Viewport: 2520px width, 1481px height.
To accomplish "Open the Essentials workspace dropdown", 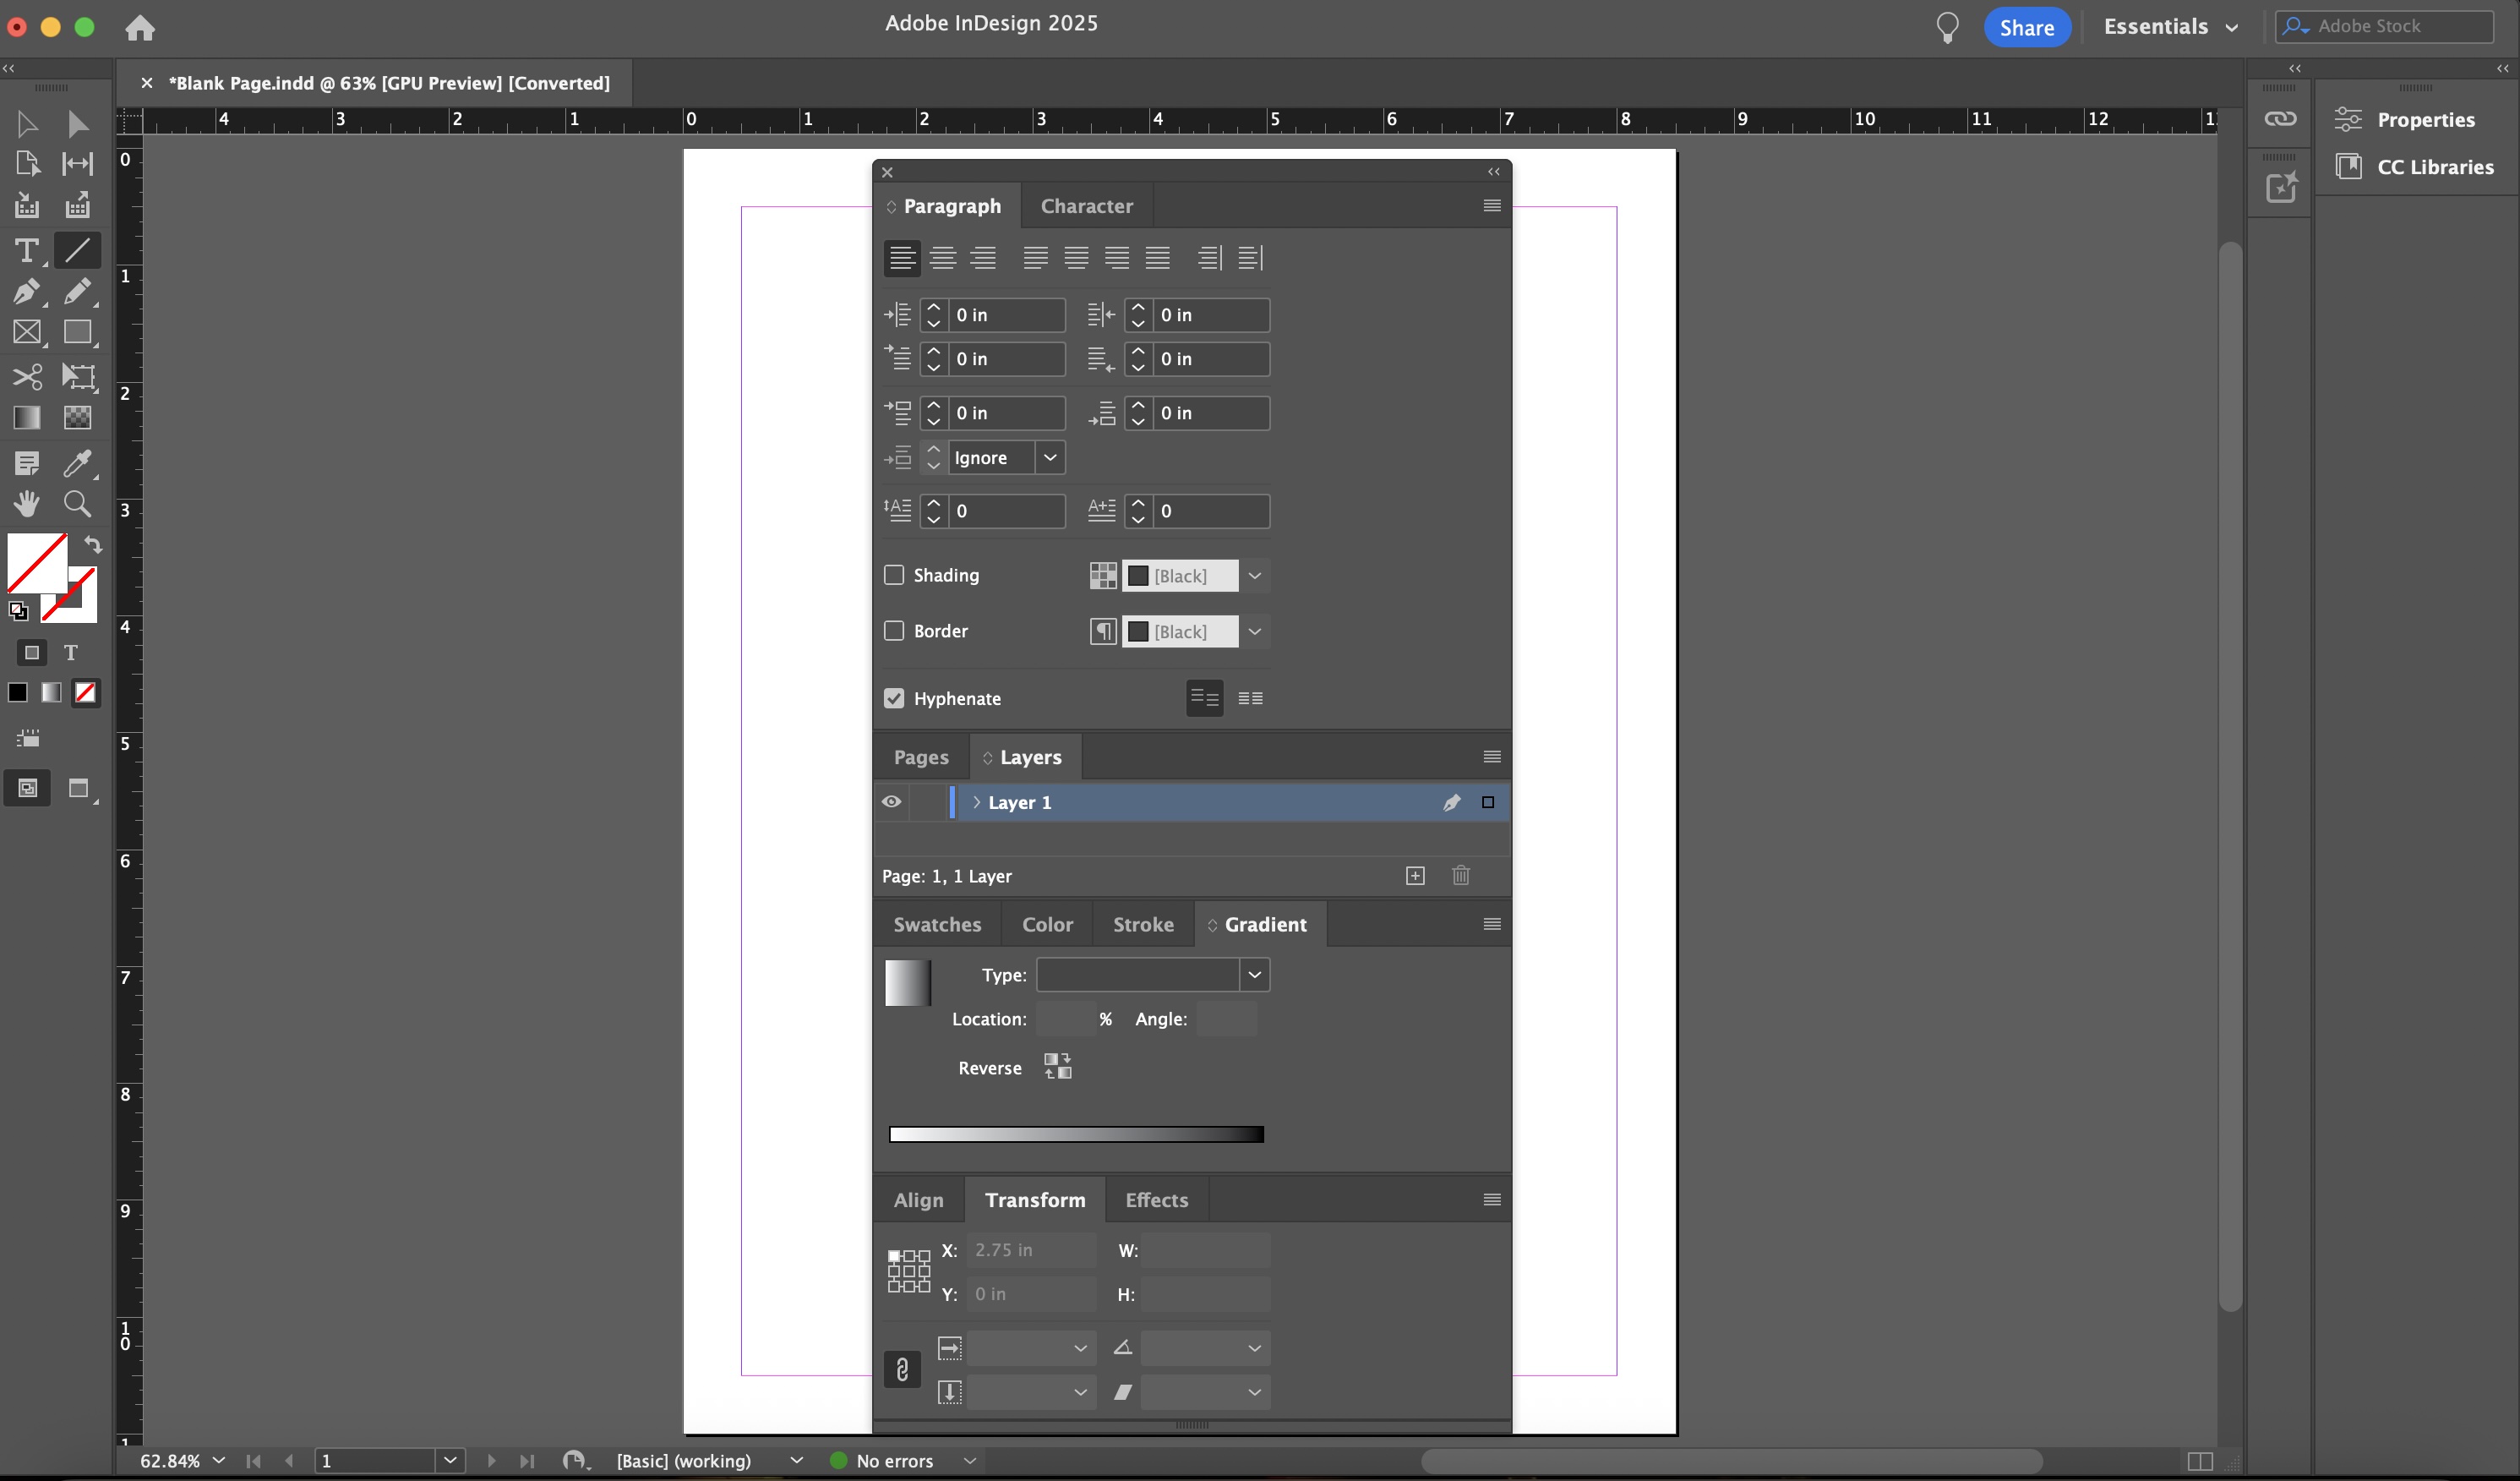I will (2170, 27).
